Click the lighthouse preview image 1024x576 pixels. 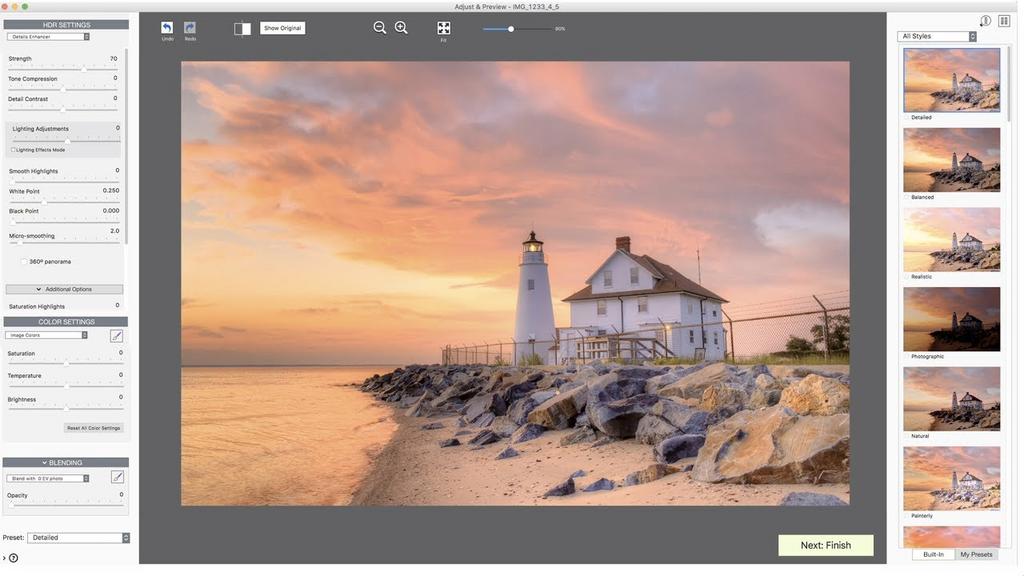click(x=515, y=283)
